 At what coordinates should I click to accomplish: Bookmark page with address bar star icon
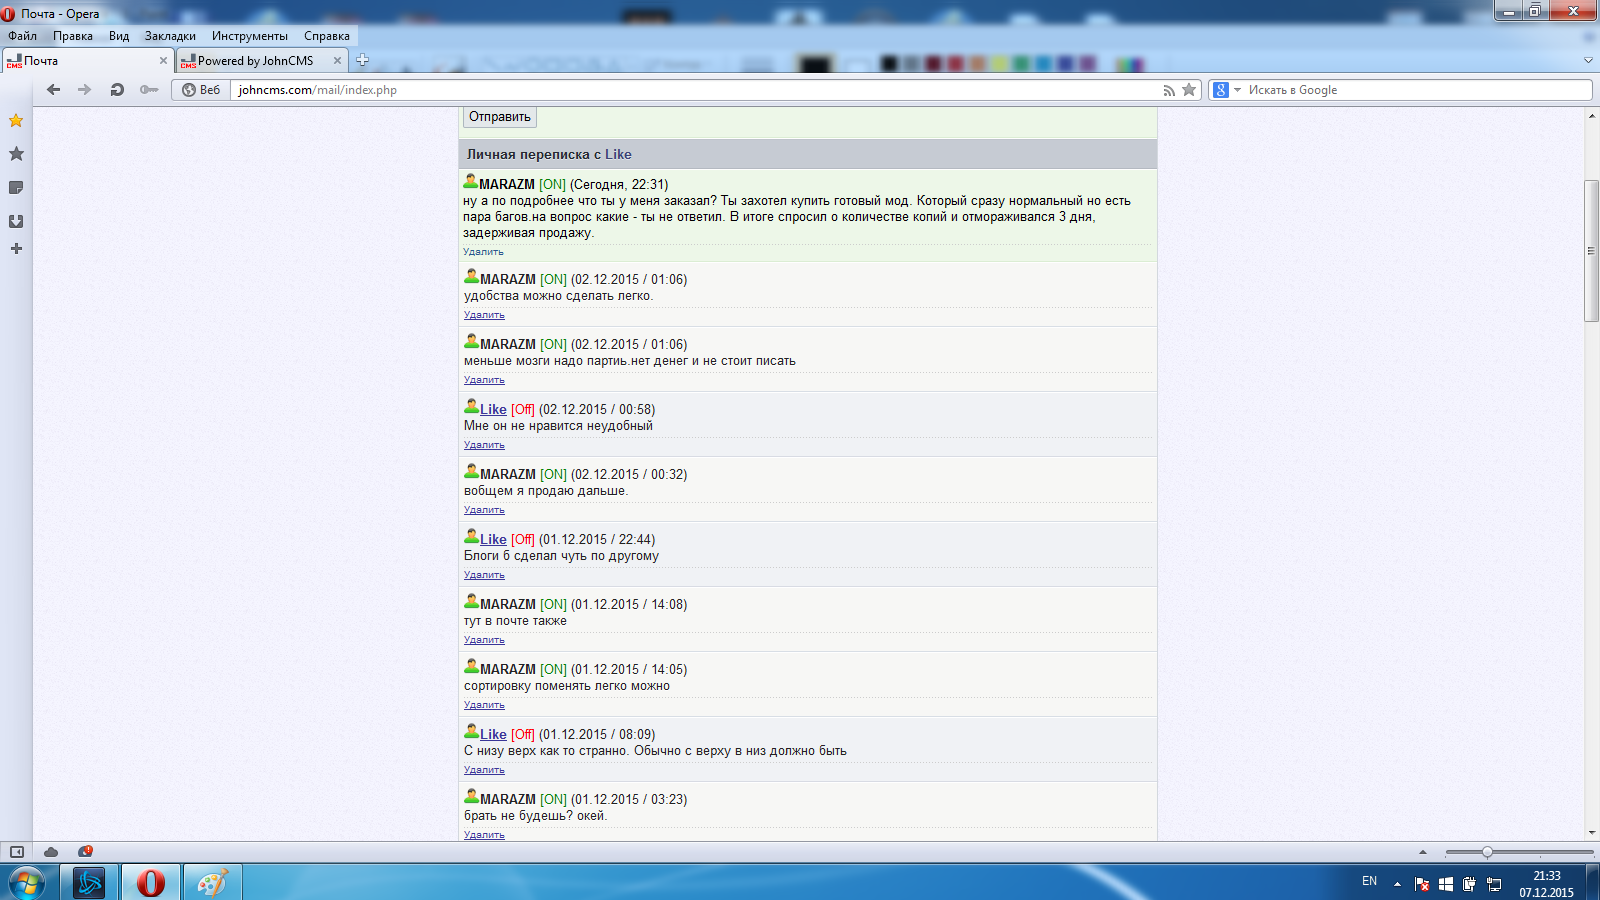tap(1189, 90)
